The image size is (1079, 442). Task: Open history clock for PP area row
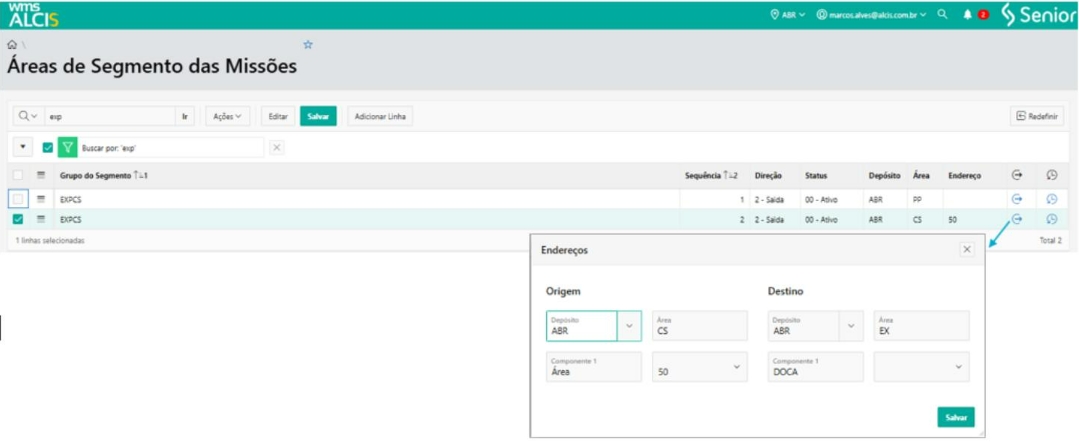click(1051, 199)
